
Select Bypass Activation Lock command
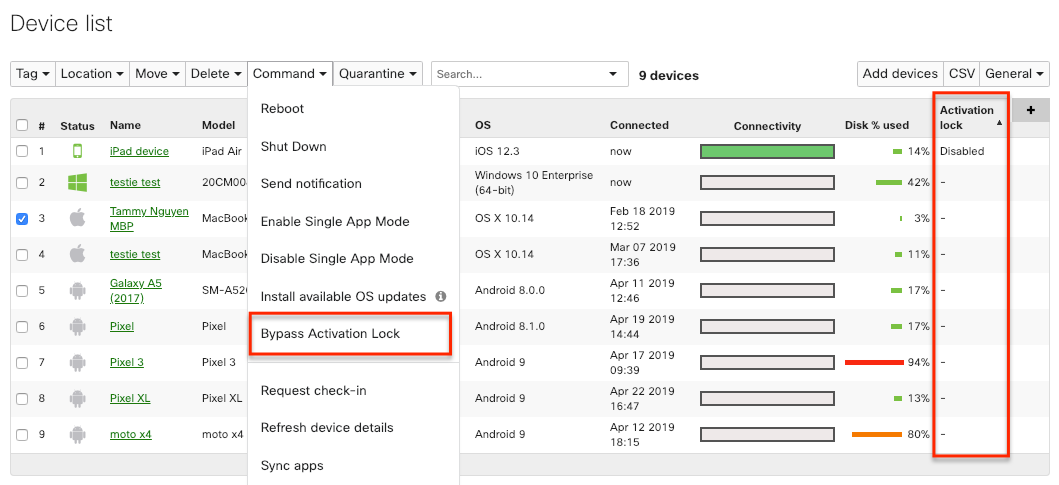330,334
